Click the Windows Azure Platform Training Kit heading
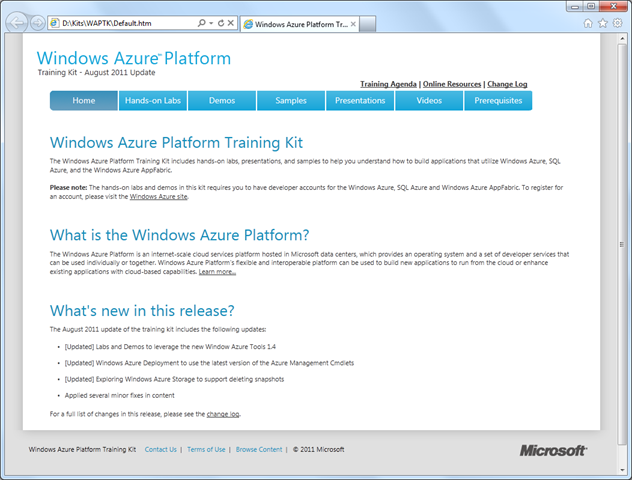The image size is (632, 480). 176,143
